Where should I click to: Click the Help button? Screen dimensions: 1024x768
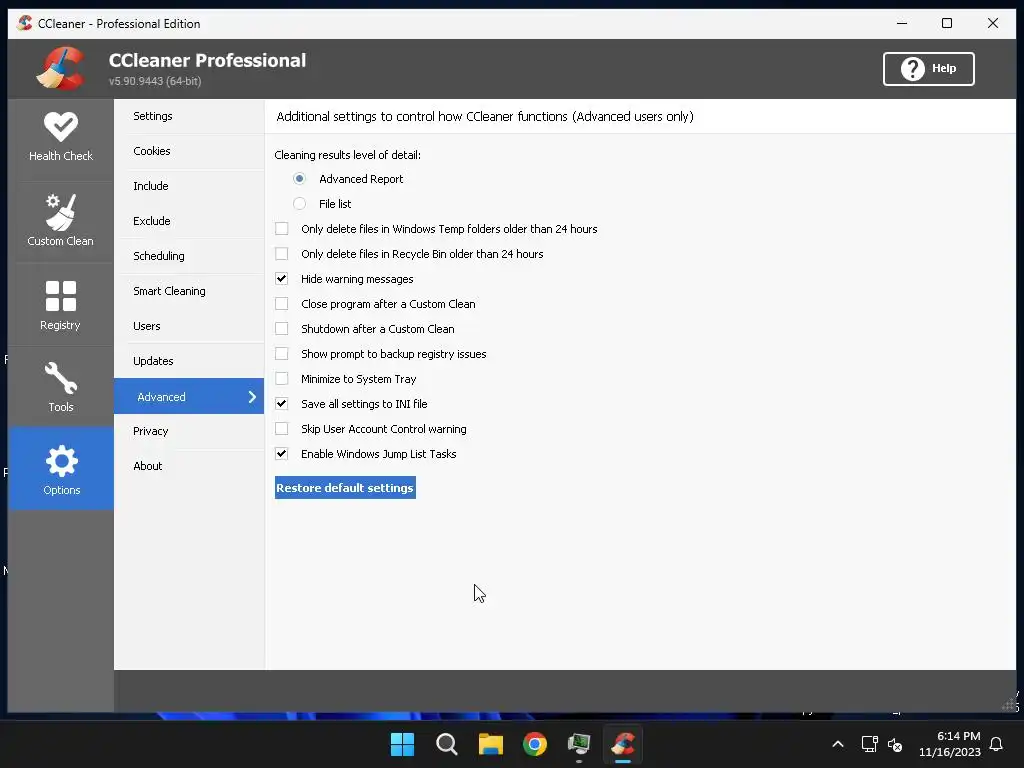[928, 69]
